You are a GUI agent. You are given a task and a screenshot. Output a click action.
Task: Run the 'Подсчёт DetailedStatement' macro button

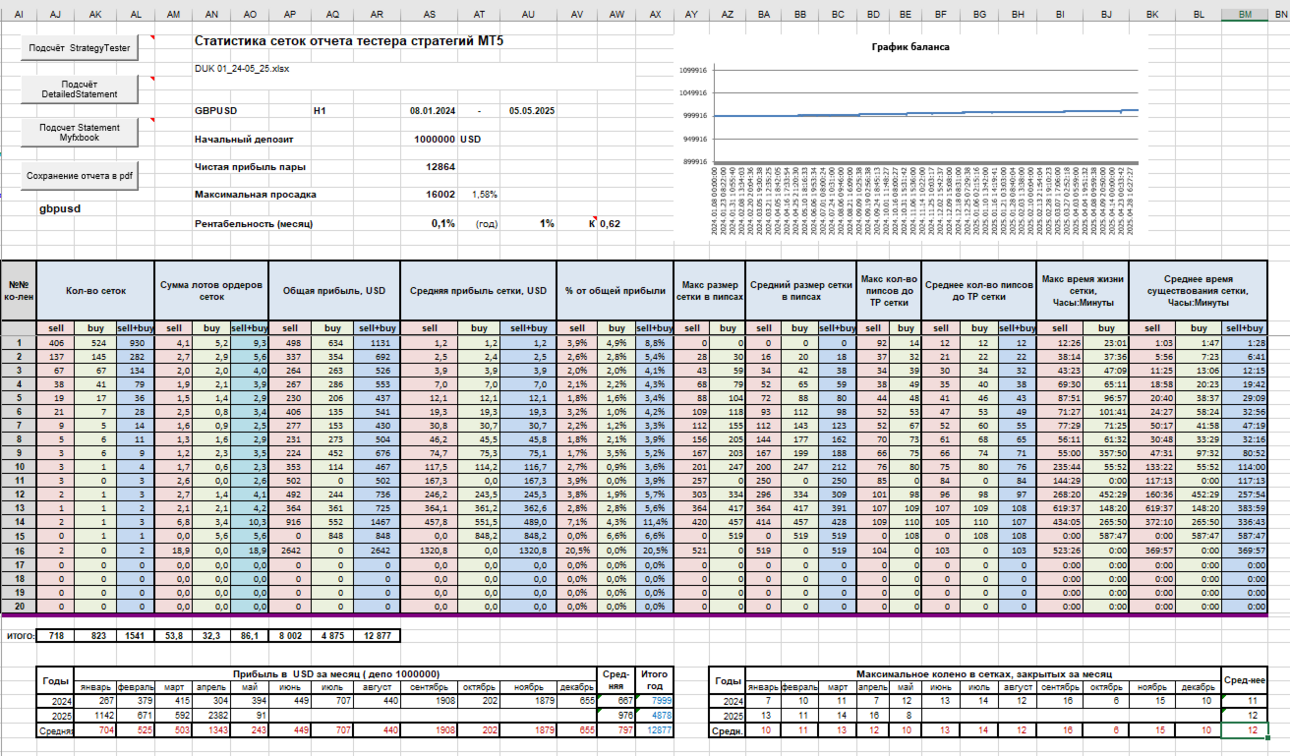tap(80, 89)
